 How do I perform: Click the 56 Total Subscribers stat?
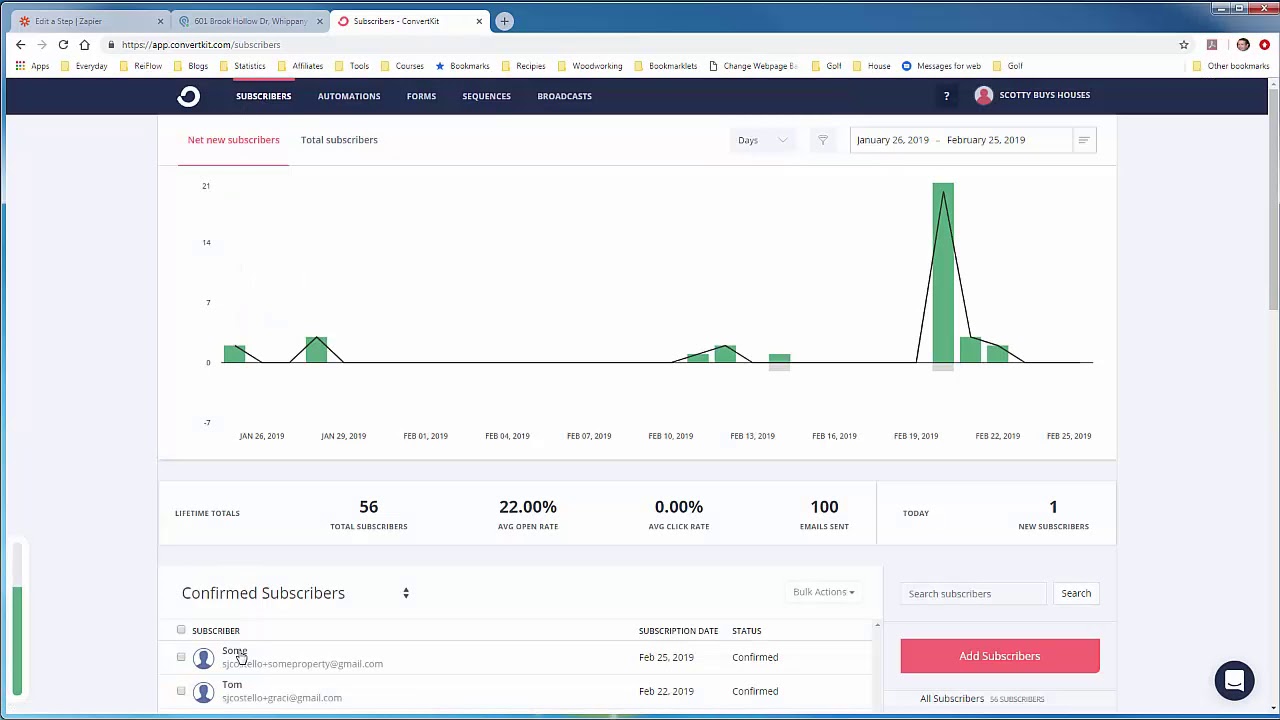point(369,514)
